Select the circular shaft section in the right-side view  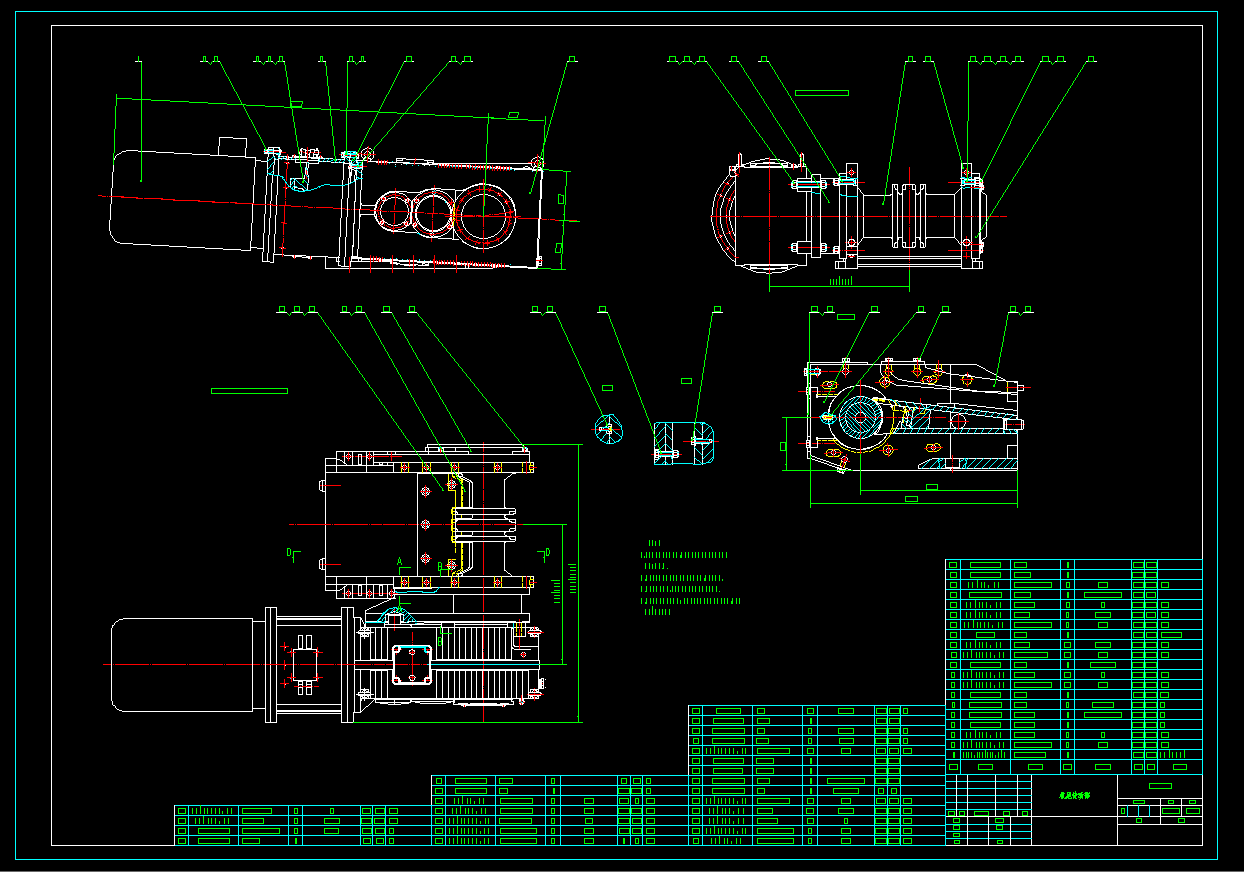860,418
